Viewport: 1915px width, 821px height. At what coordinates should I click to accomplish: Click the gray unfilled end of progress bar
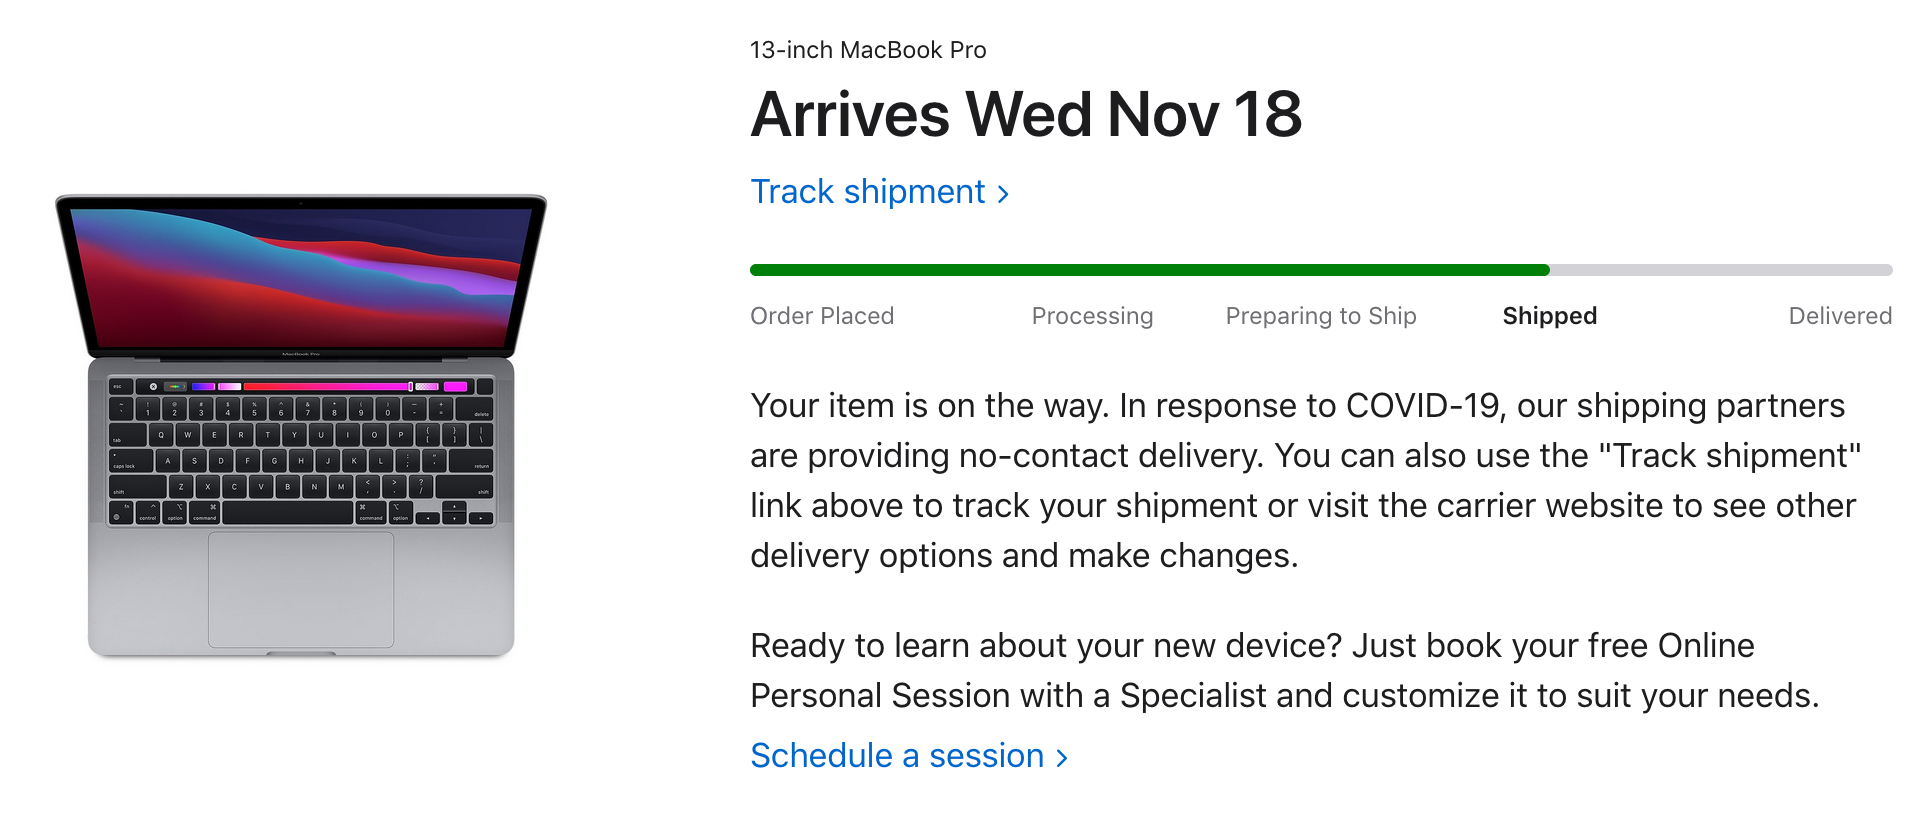pyautogui.click(x=1720, y=270)
